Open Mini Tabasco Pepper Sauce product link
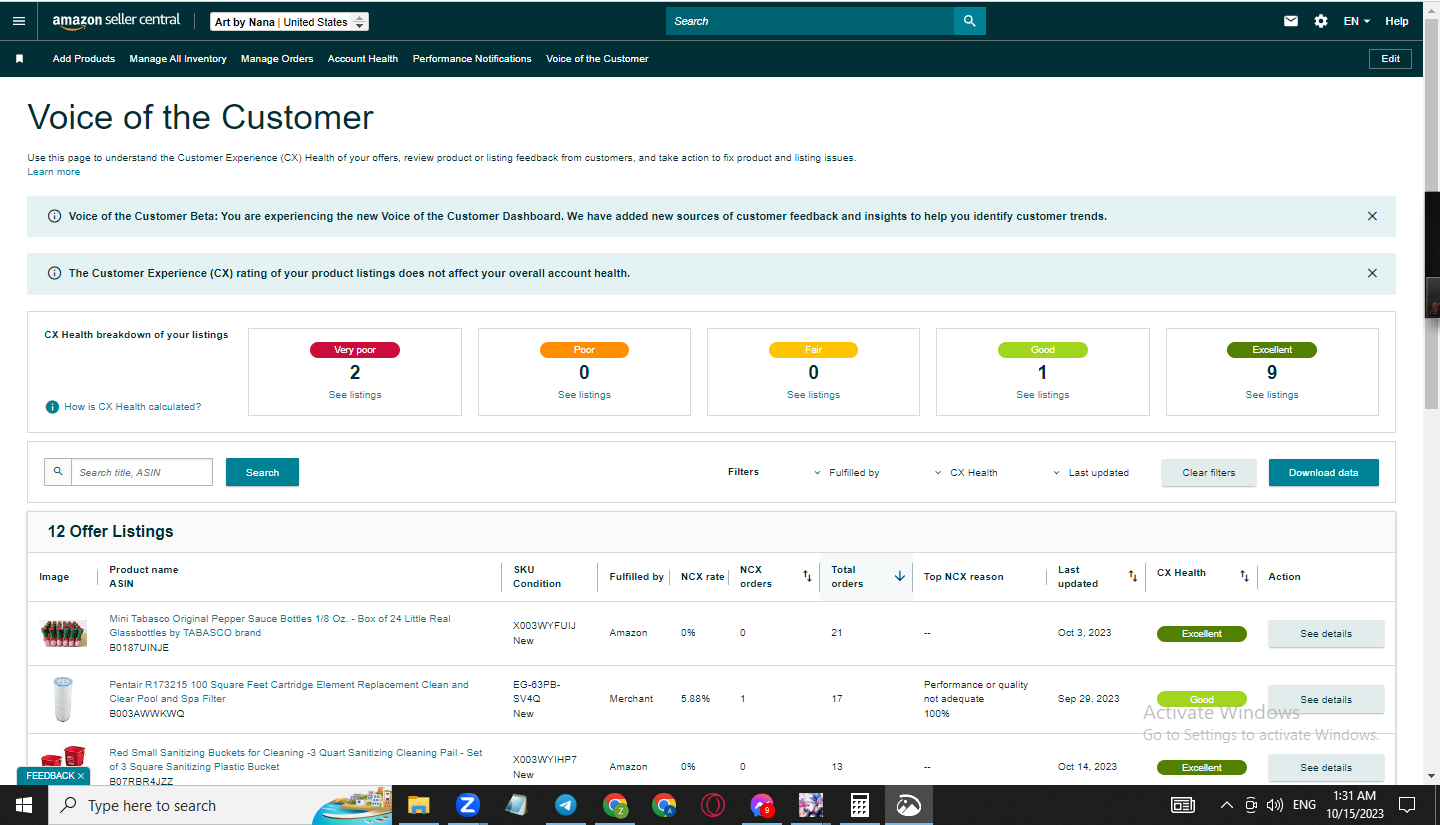1440x825 pixels. coord(279,626)
